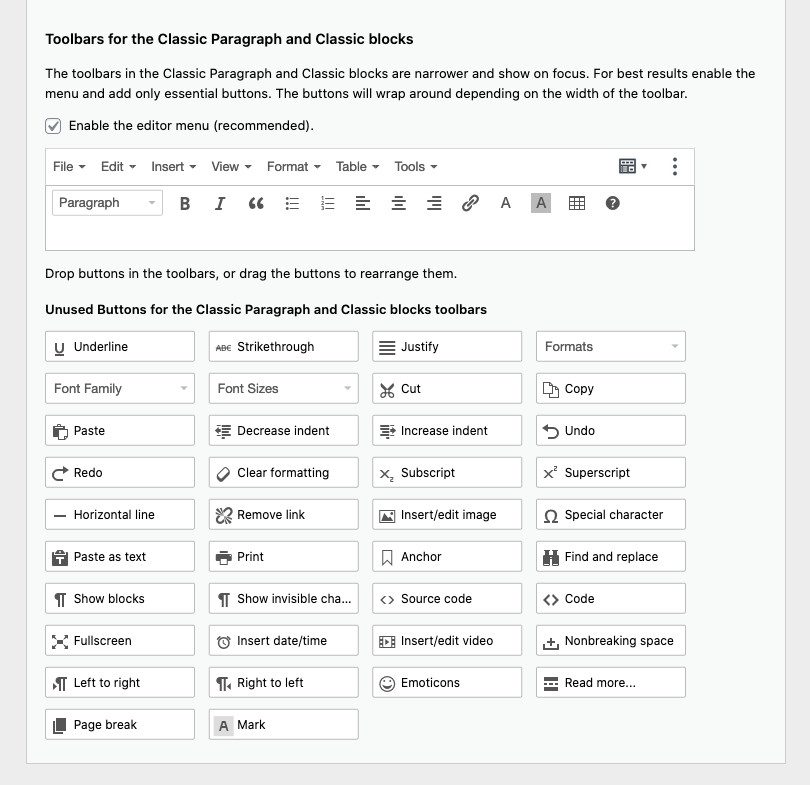Disable the editor menu checkbox
Viewport: 810px width, 785px height.
(x=53, y=126)
